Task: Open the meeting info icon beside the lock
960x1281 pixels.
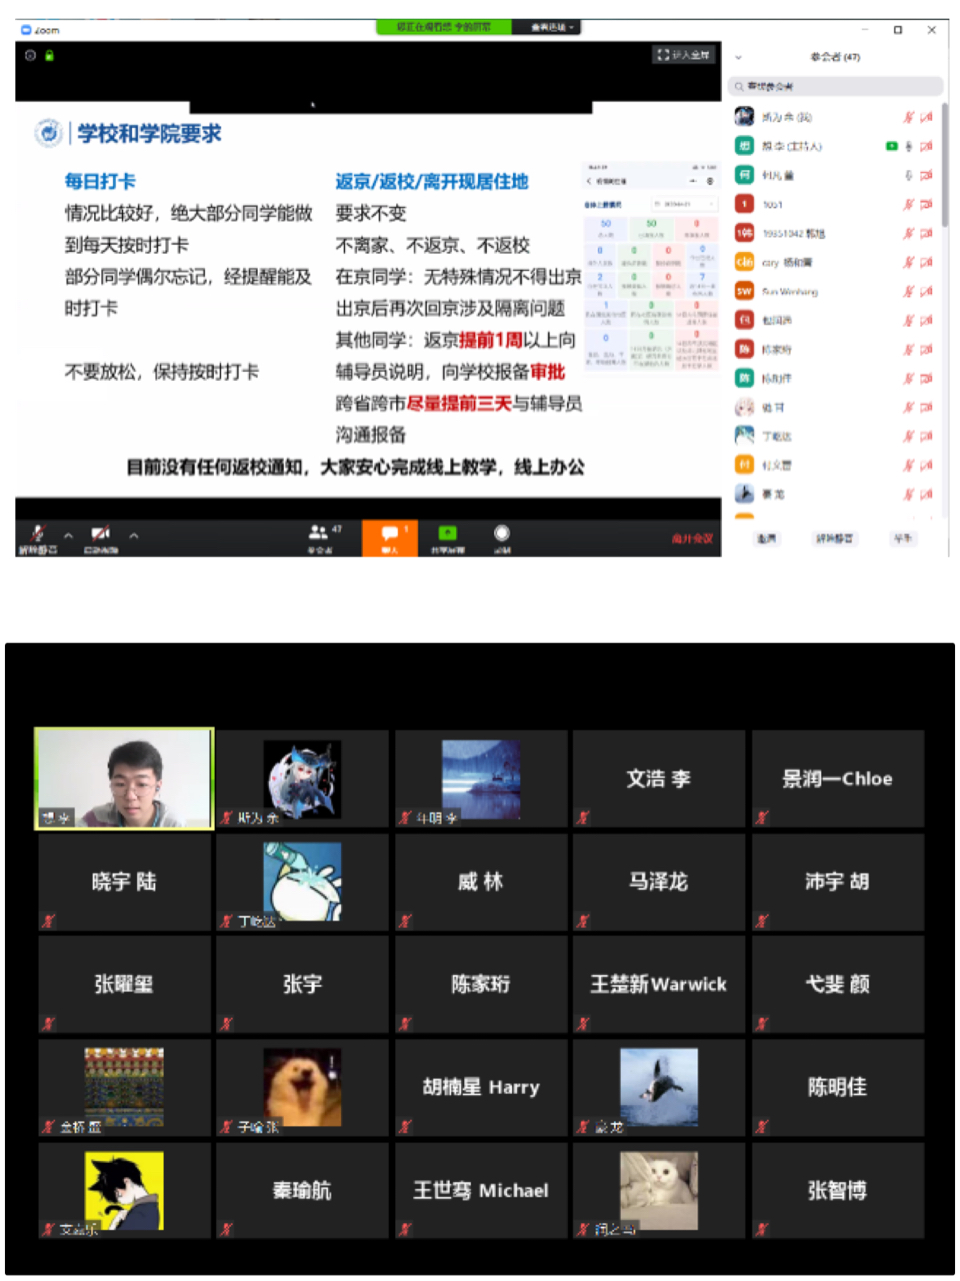Action: click(30, 55)
